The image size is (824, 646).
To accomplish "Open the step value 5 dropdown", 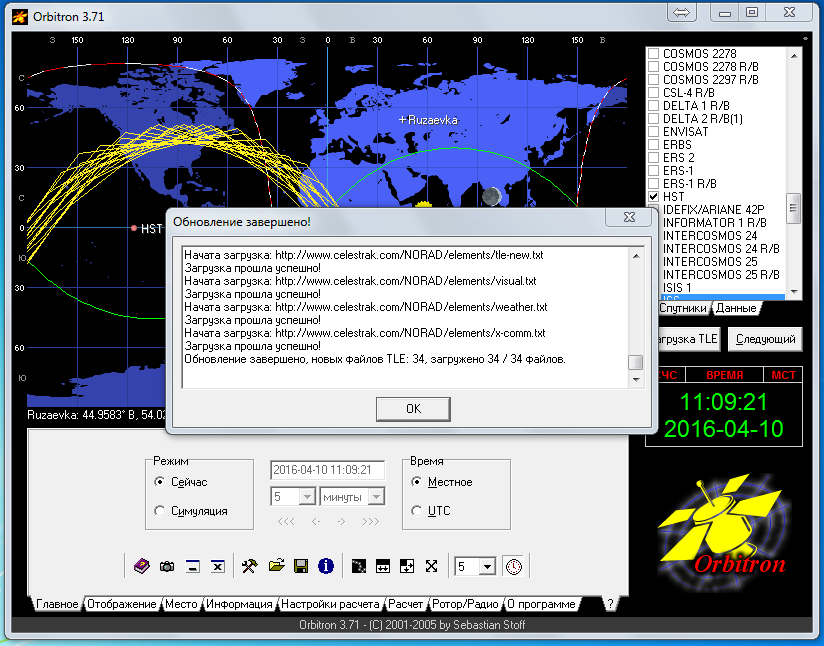I will pyautogui.click(x=307, y=496).
